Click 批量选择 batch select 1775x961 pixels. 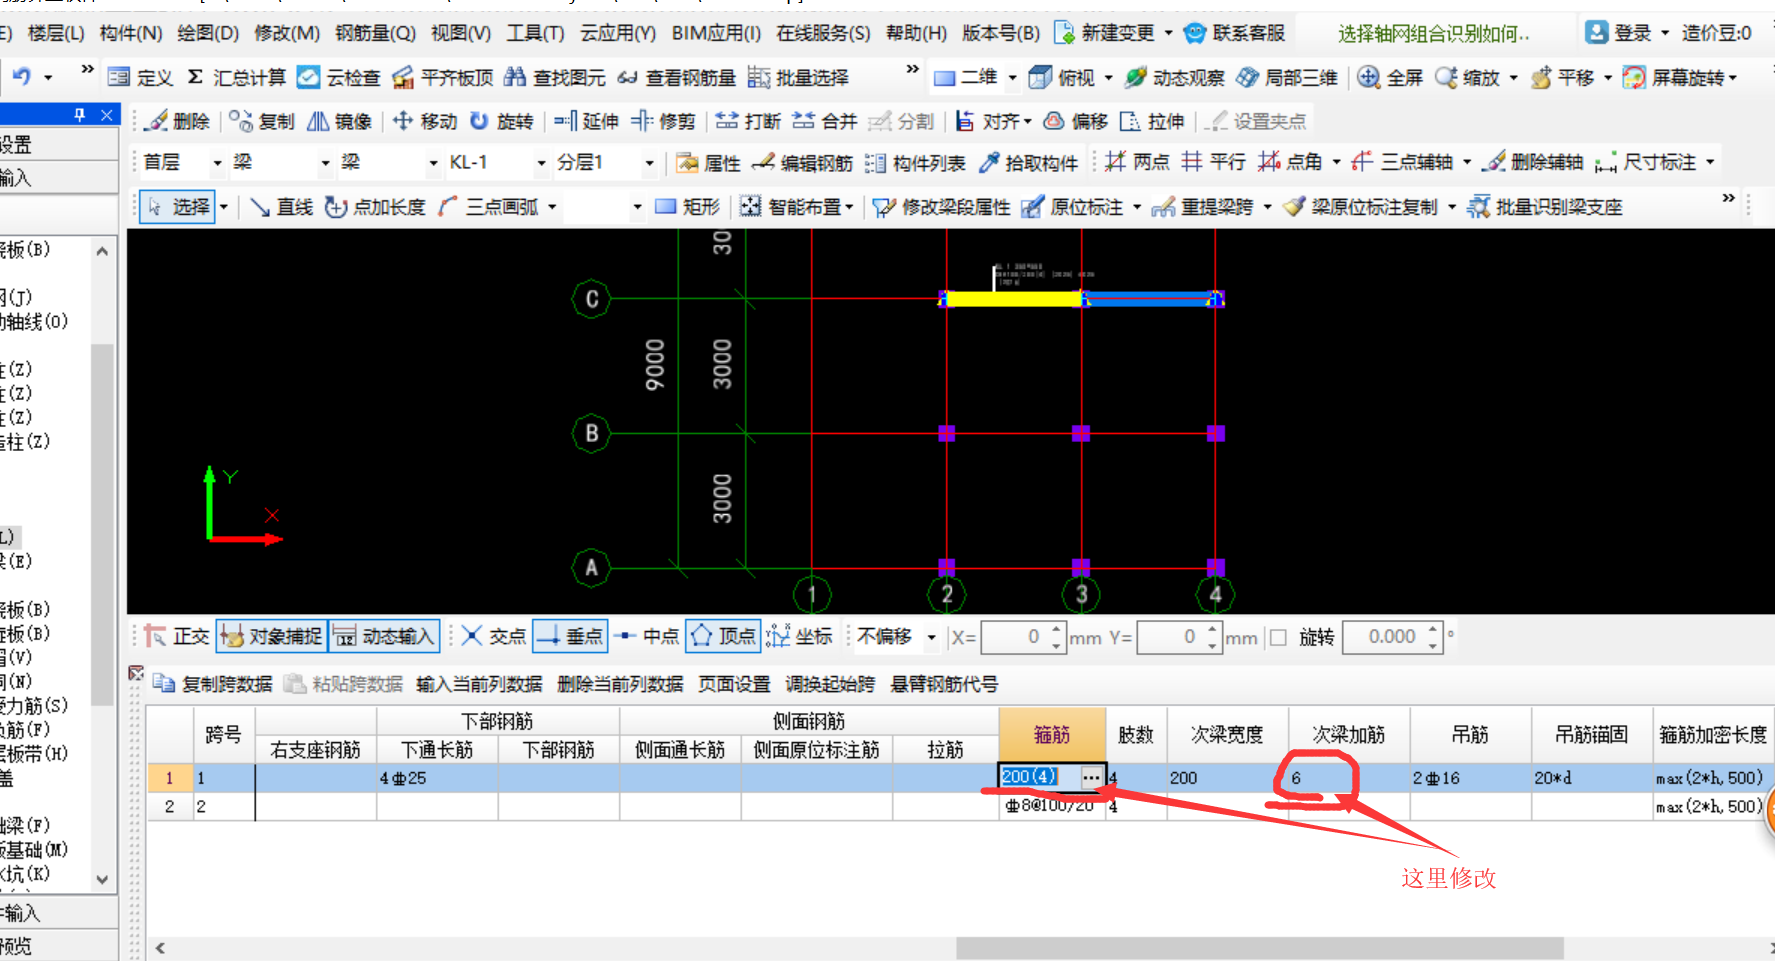(798, 77)
